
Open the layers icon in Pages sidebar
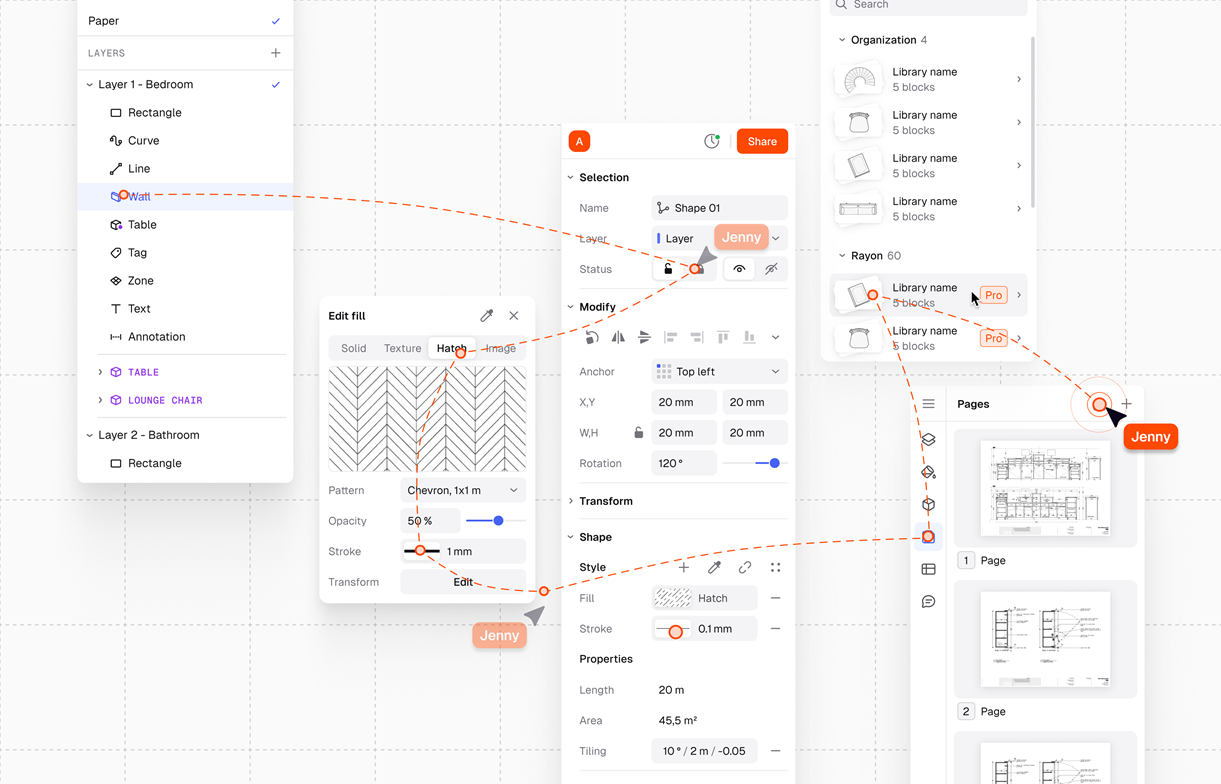(x=928, y=440)
